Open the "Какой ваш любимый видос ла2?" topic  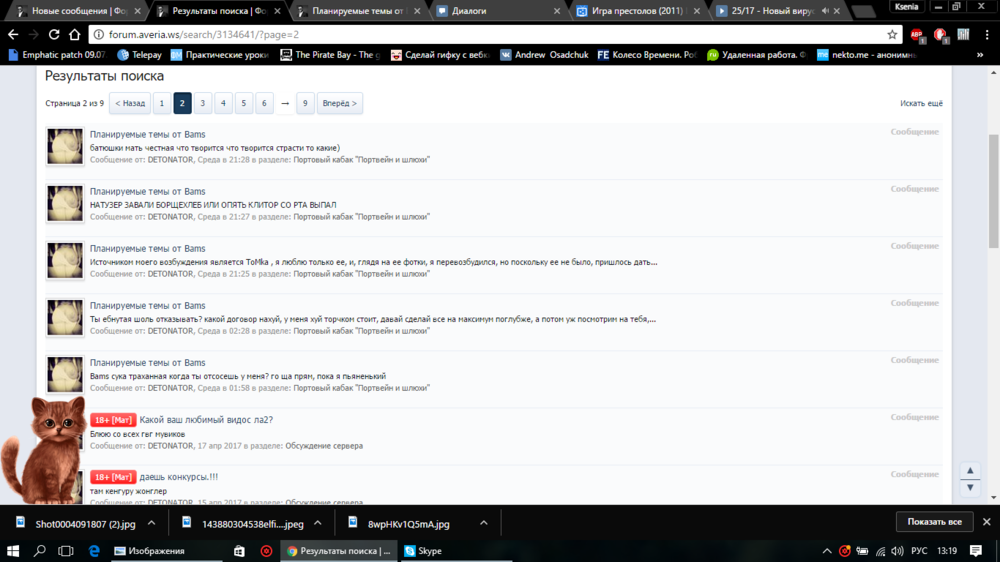tap(206, 420)
